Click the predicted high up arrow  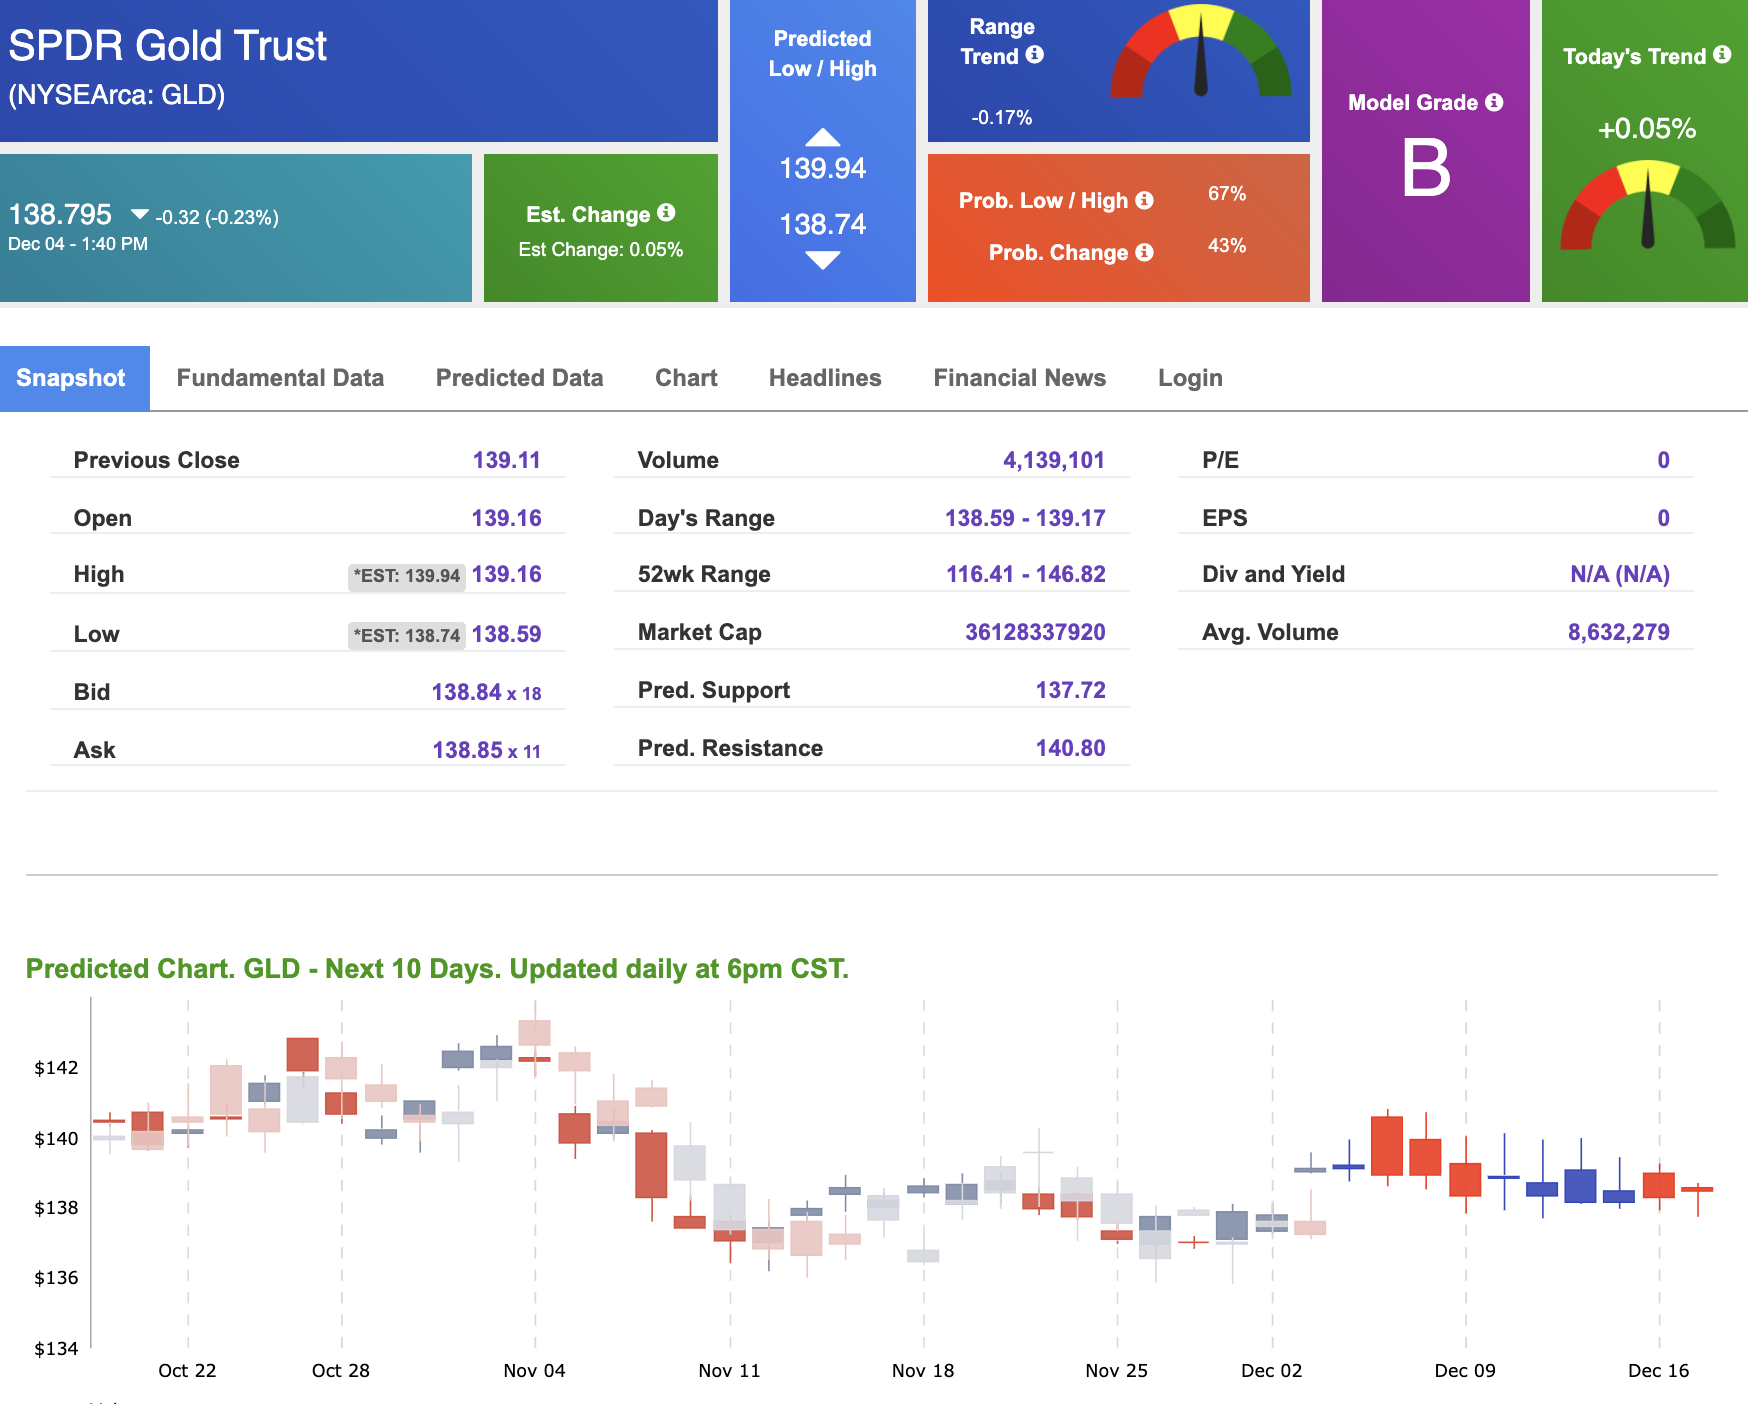pyautogui.click(x=823, y=137)
